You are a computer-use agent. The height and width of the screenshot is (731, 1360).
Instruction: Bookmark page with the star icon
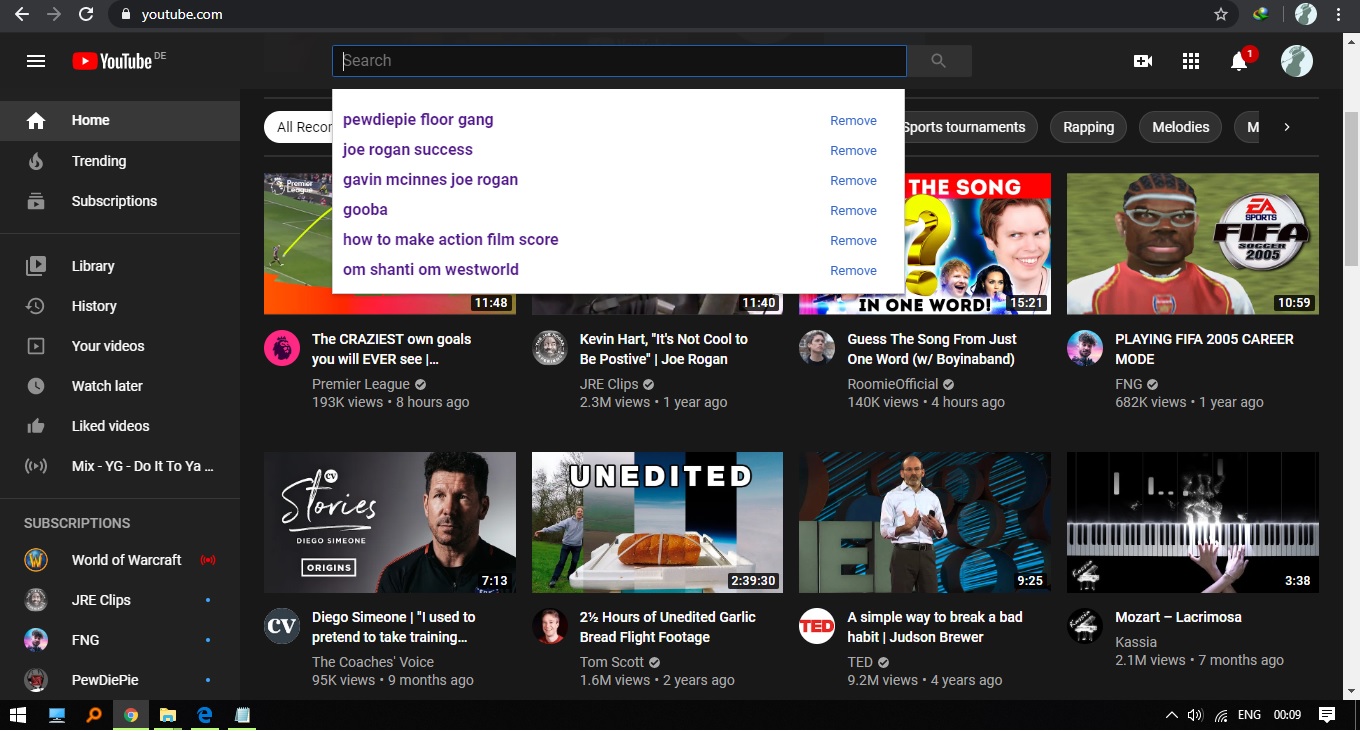1220,14
